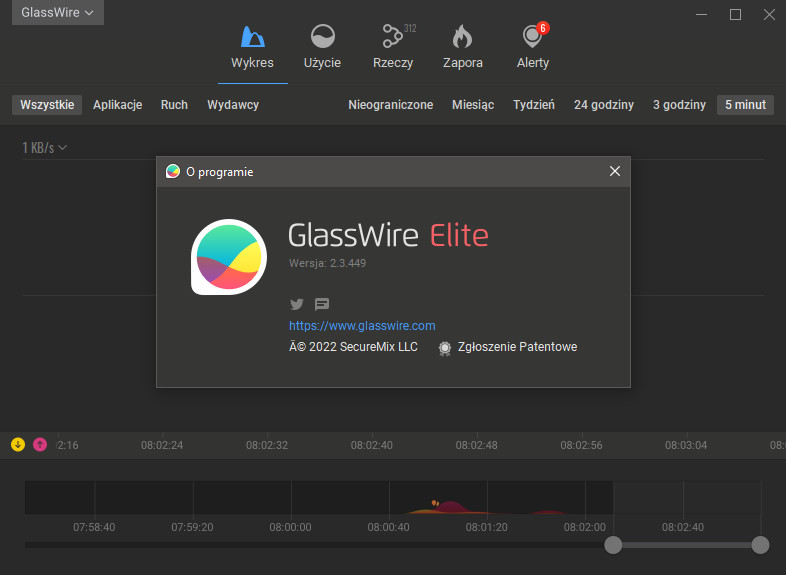
Task: Set time range to Miesiąc
Action: point(473,105)
